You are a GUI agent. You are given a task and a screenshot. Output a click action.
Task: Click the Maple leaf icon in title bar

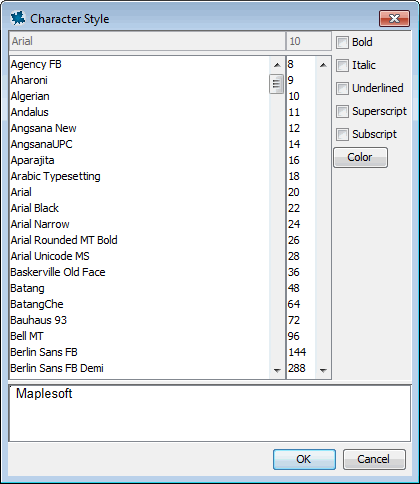(18, 18)
